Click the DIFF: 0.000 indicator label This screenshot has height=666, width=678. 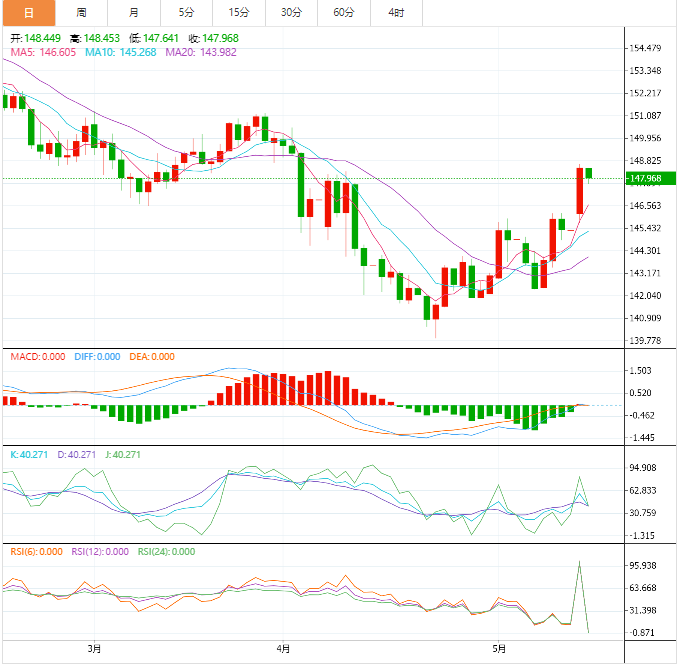point(97,357)
